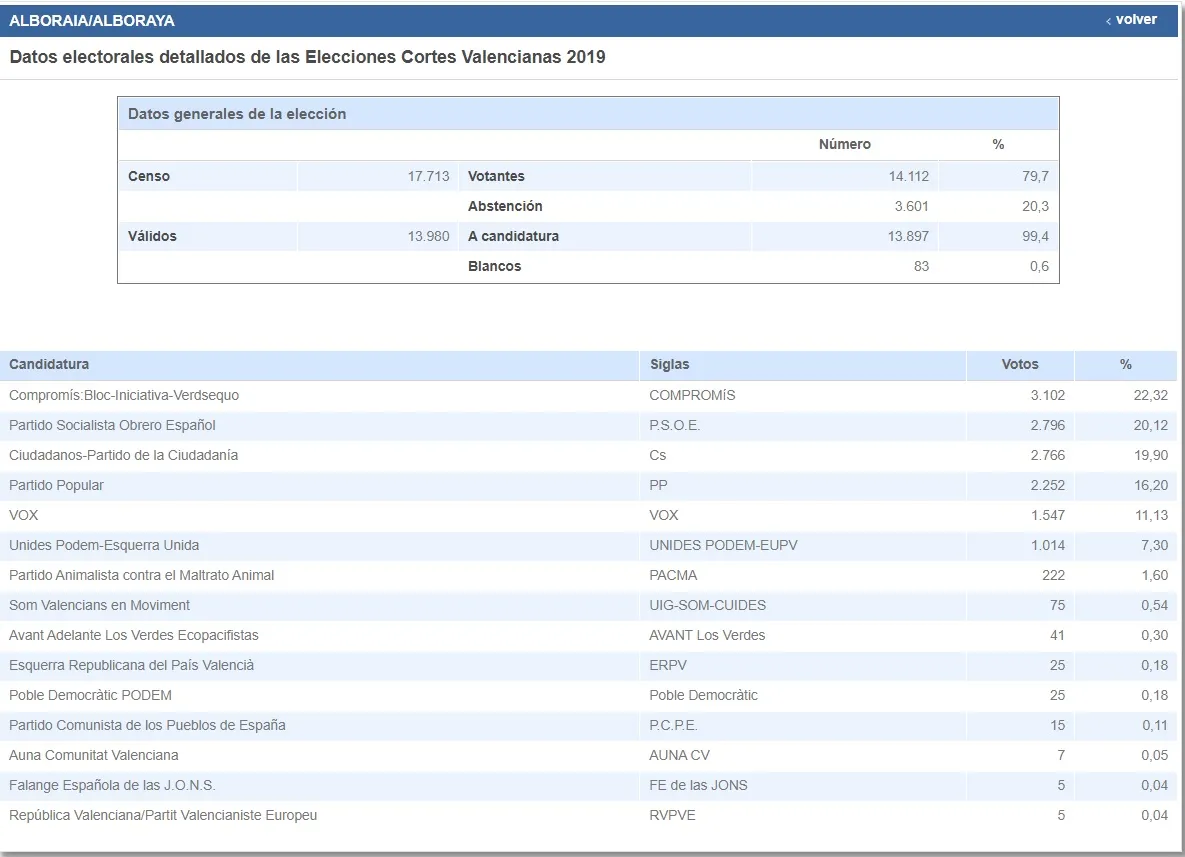Select Unides Podem-Esquerra Unida row
Screen dimensions: 1185x857
[x=589, y=546]
